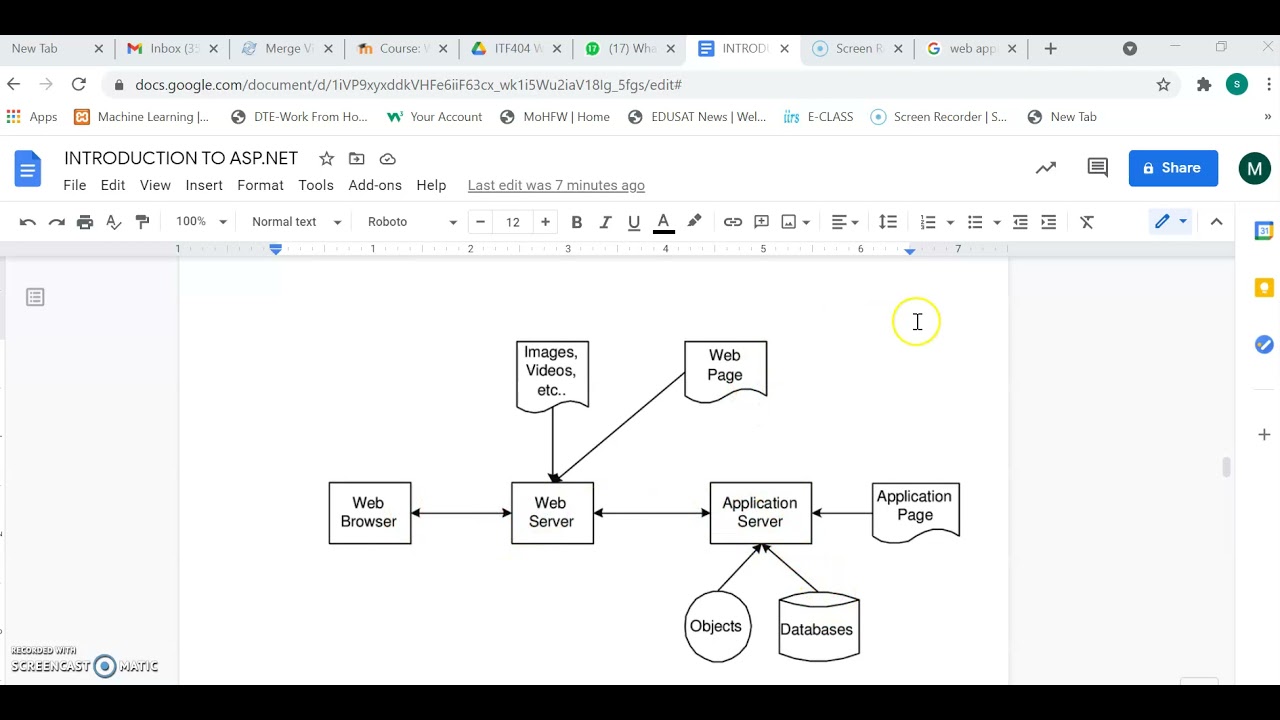Hide the menus with up chevron
This screenshot has height=720, width=1280.
[1216, 222]
